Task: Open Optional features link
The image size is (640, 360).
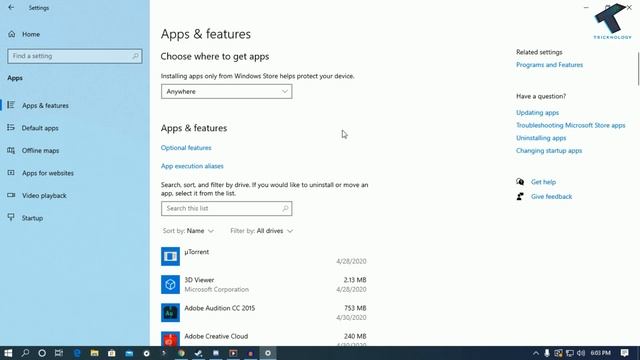Action: (x=186, y=148)
